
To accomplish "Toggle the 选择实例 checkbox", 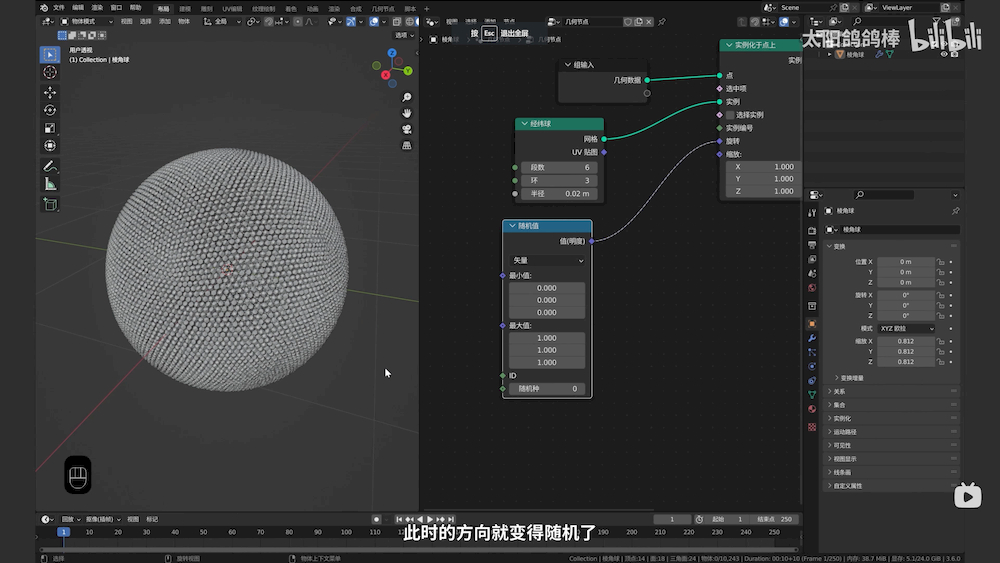I will (730, 115).
